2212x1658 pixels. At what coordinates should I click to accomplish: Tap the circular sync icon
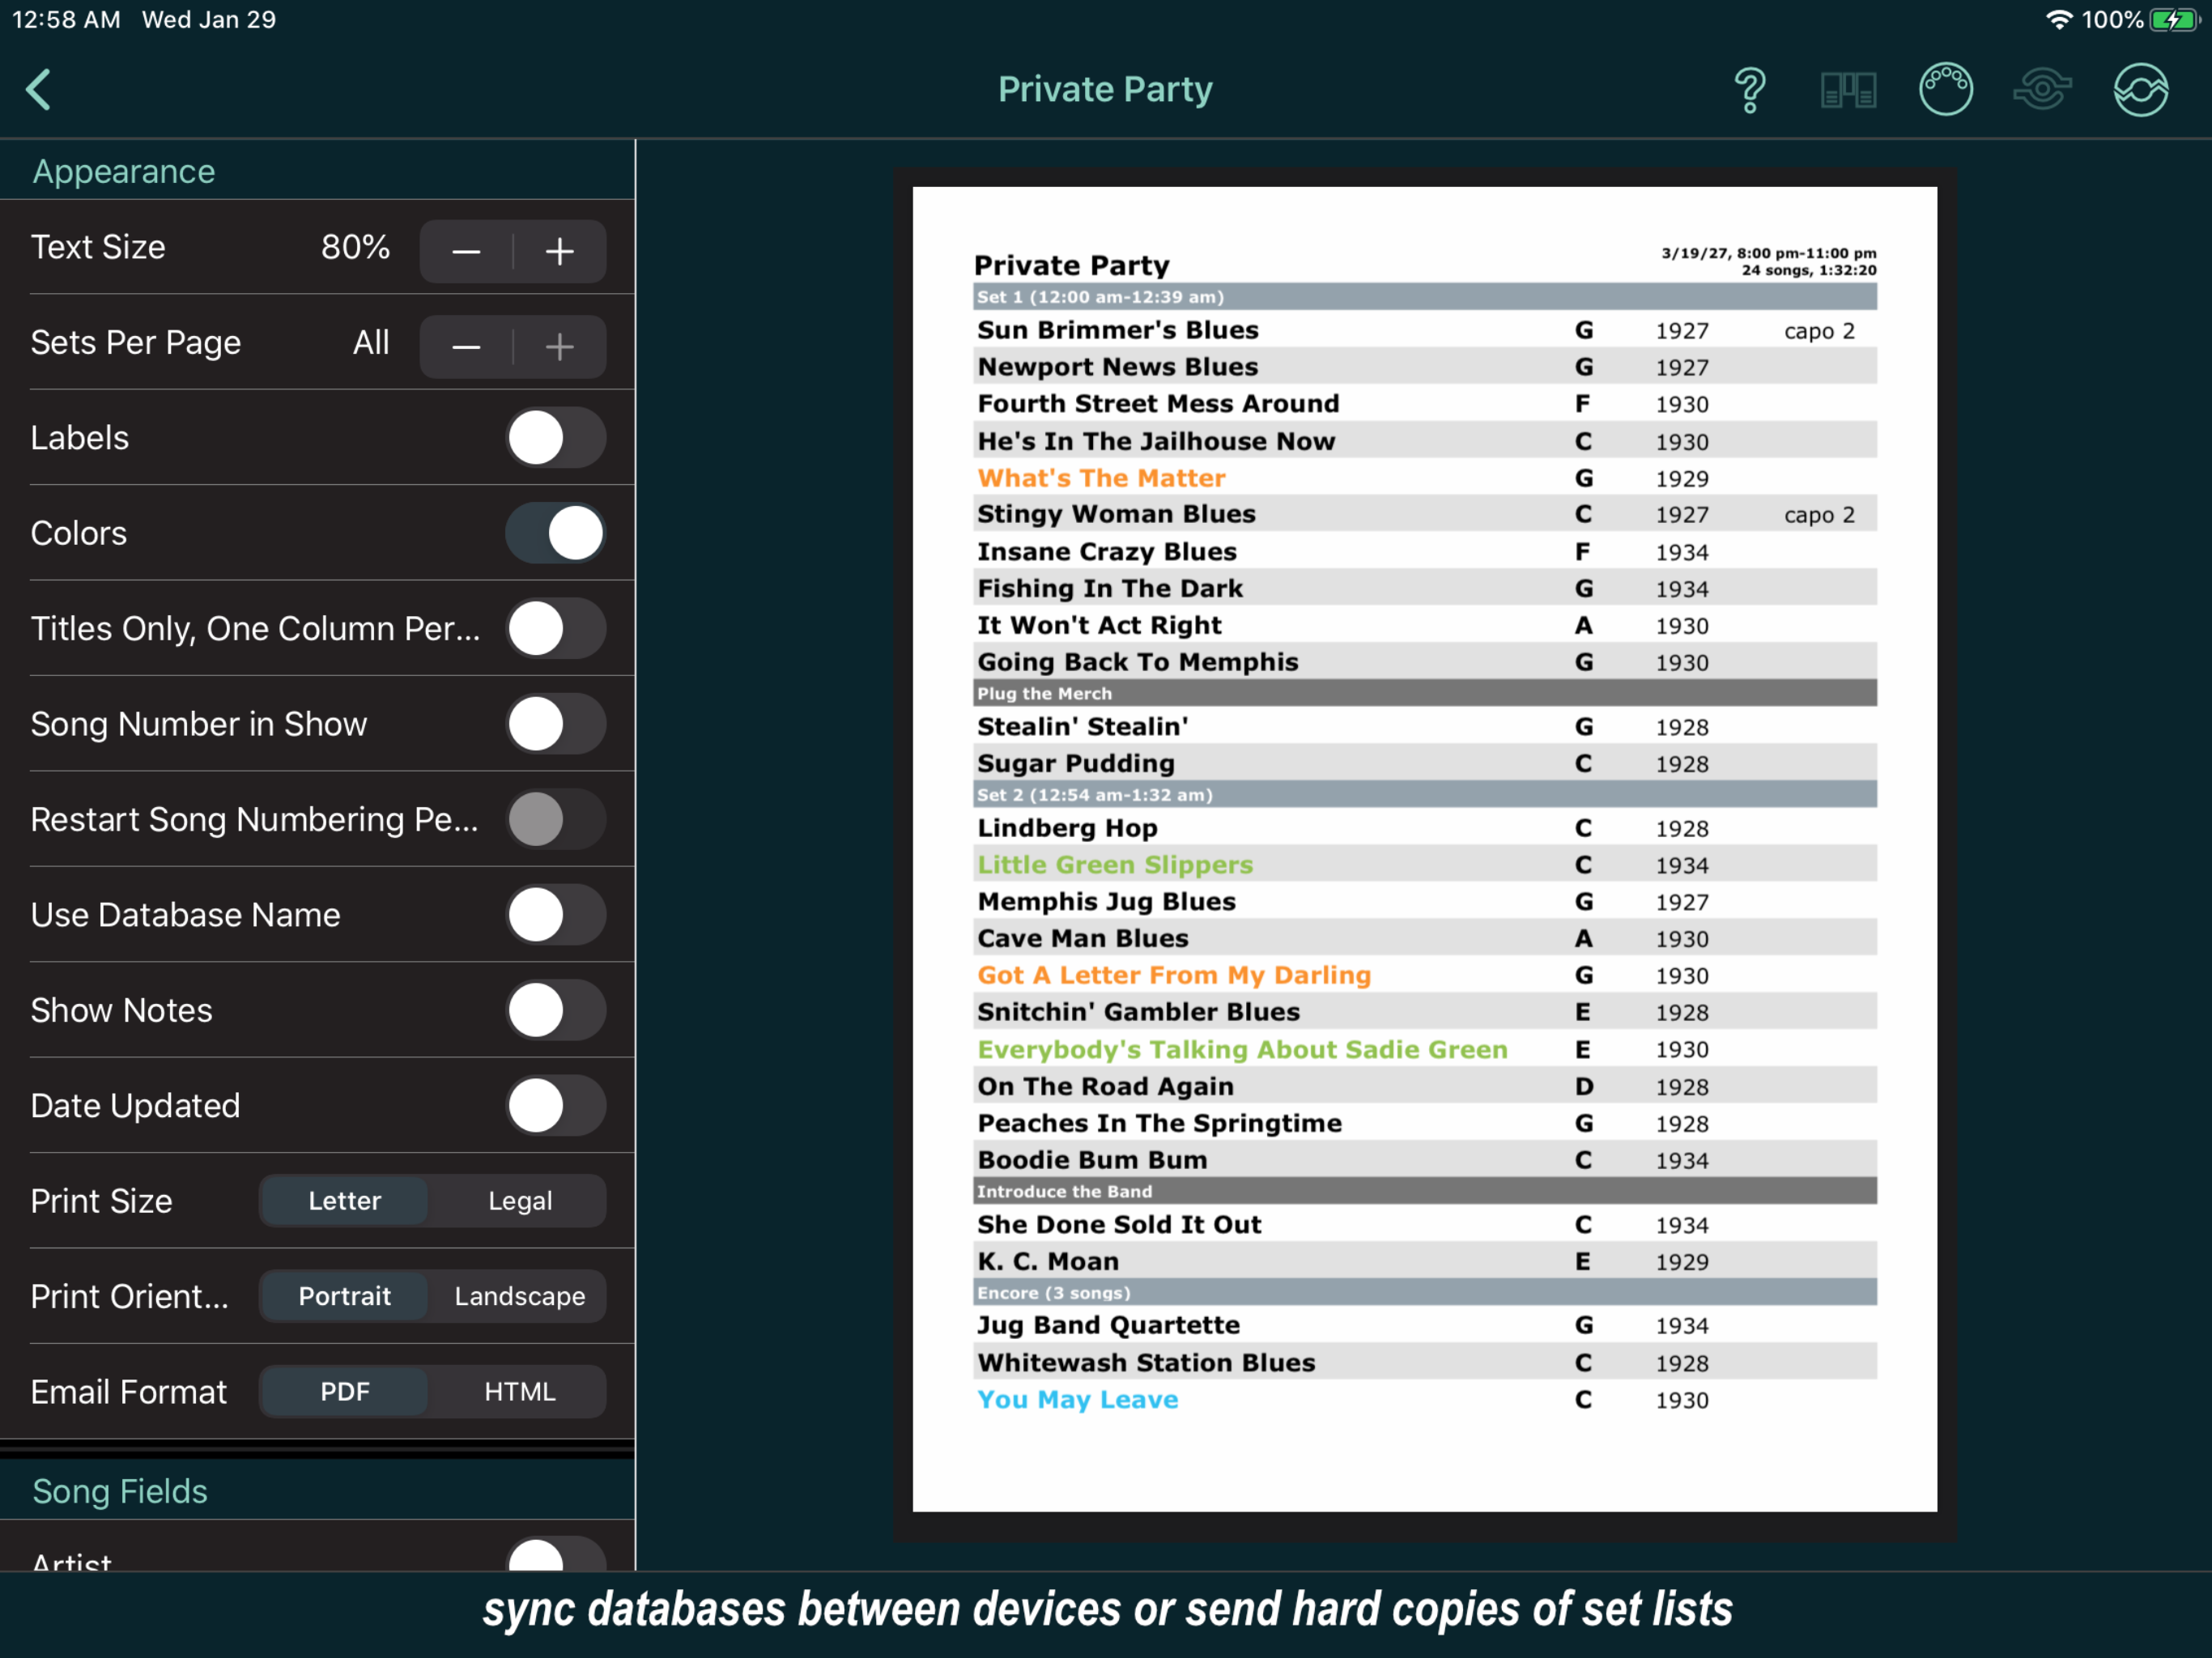2140,90
